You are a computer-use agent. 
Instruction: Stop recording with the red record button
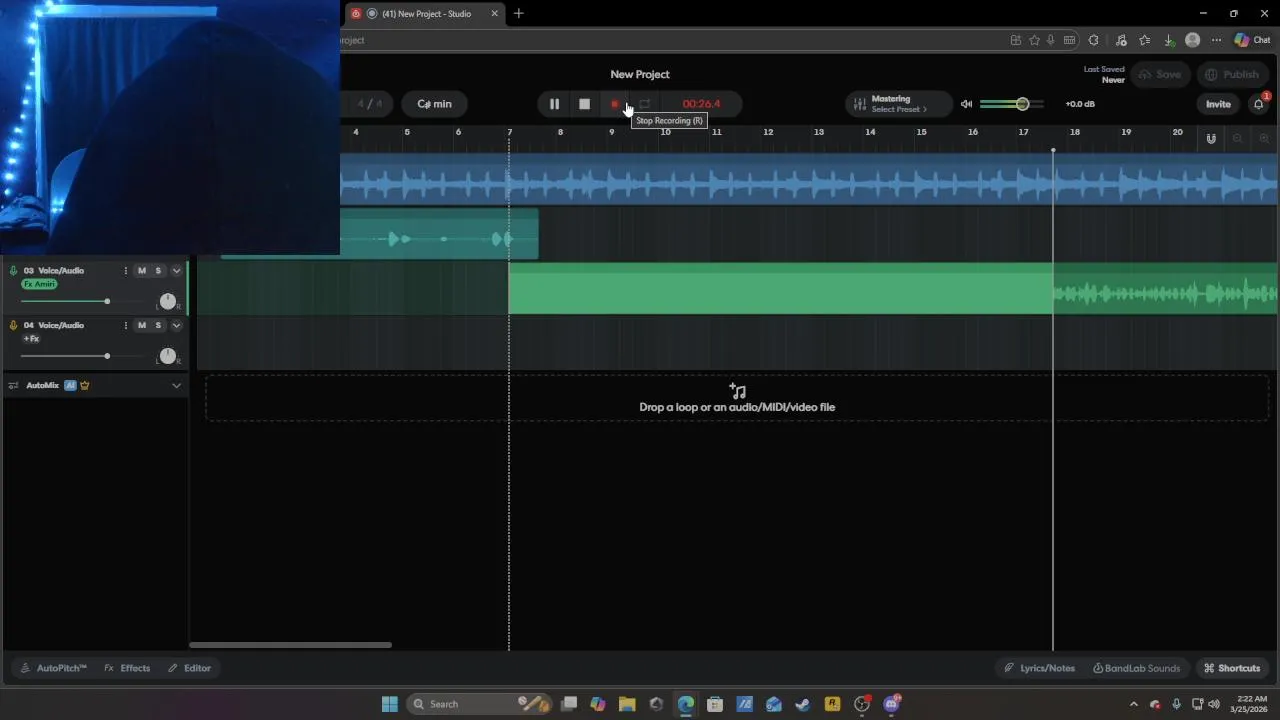click(615, 104)
